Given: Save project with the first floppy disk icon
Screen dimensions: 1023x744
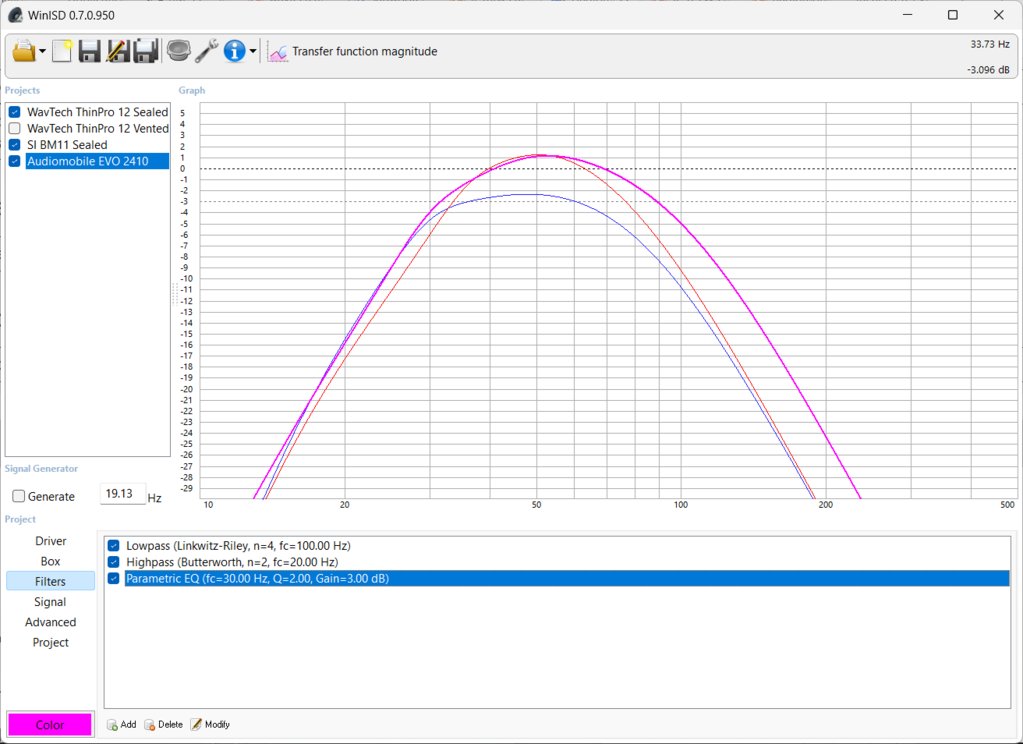Looking at the screenshot, I should click(x=89, y=51).
